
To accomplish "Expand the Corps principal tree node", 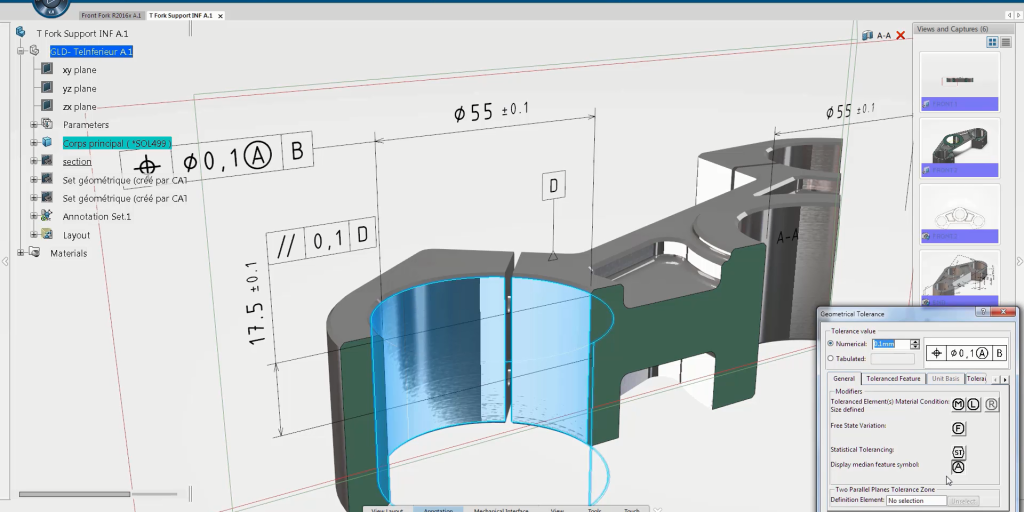I will pyautogui.click(x=33, y=142).
